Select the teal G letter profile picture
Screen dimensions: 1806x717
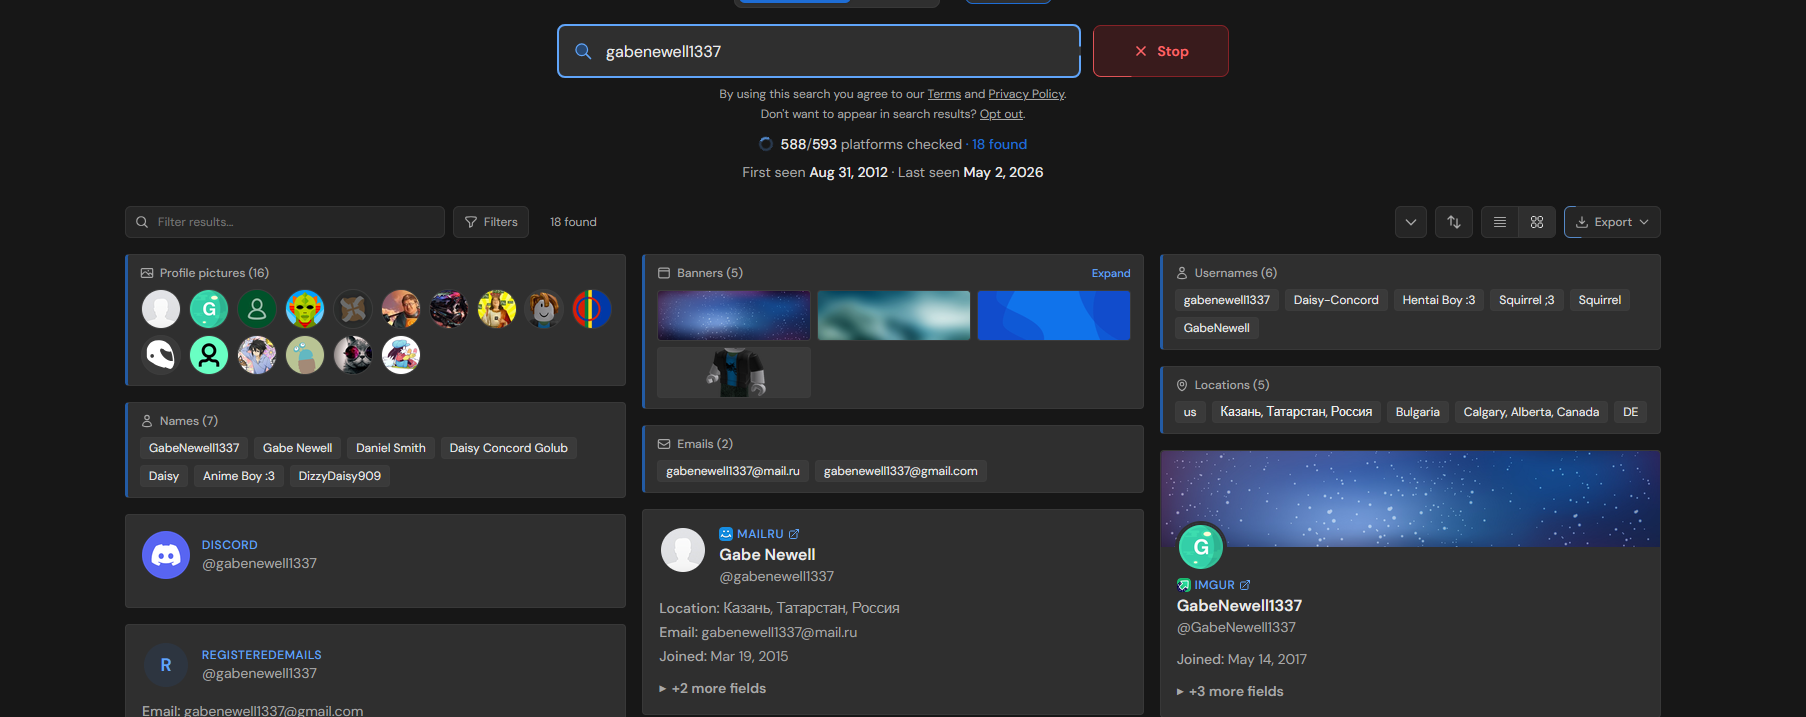click(x=209, y=309)
